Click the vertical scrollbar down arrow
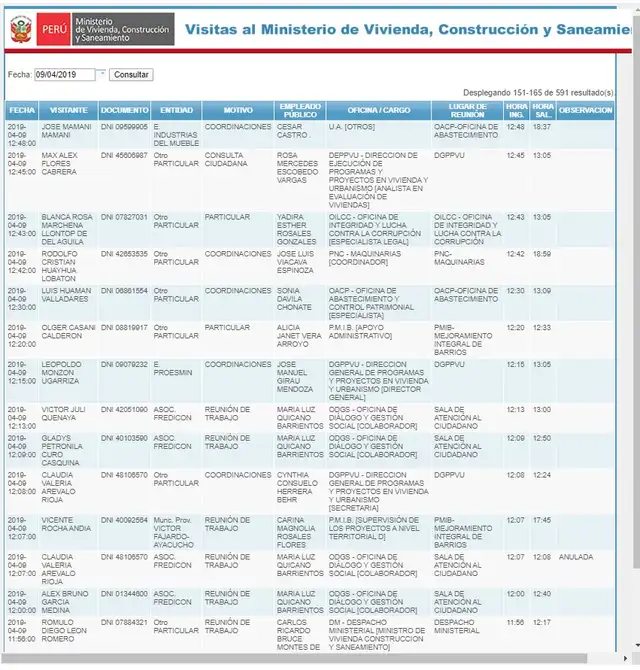 coord(637,646)
